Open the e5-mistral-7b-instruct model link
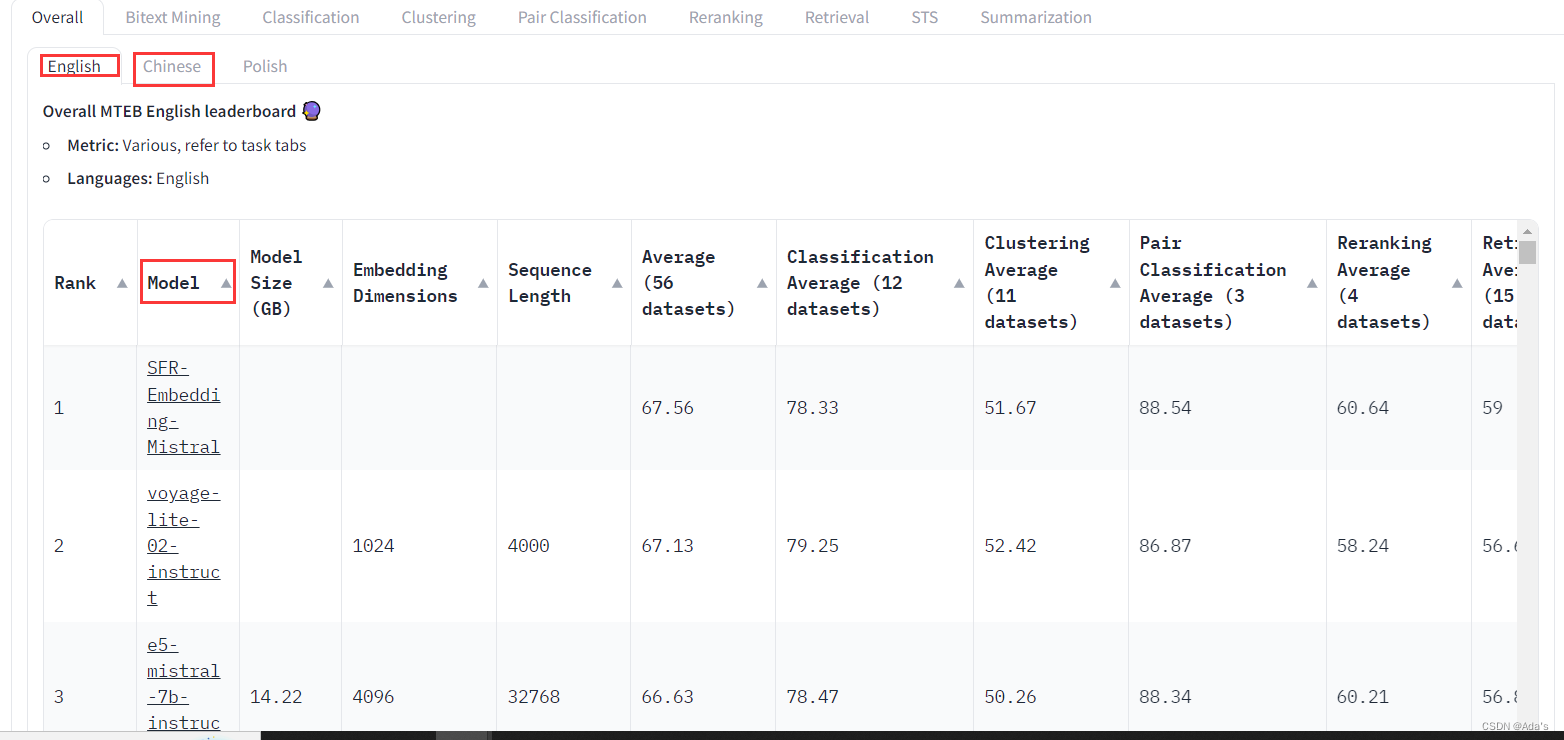This screenshot has width=1564, height=740. point(183,683)
